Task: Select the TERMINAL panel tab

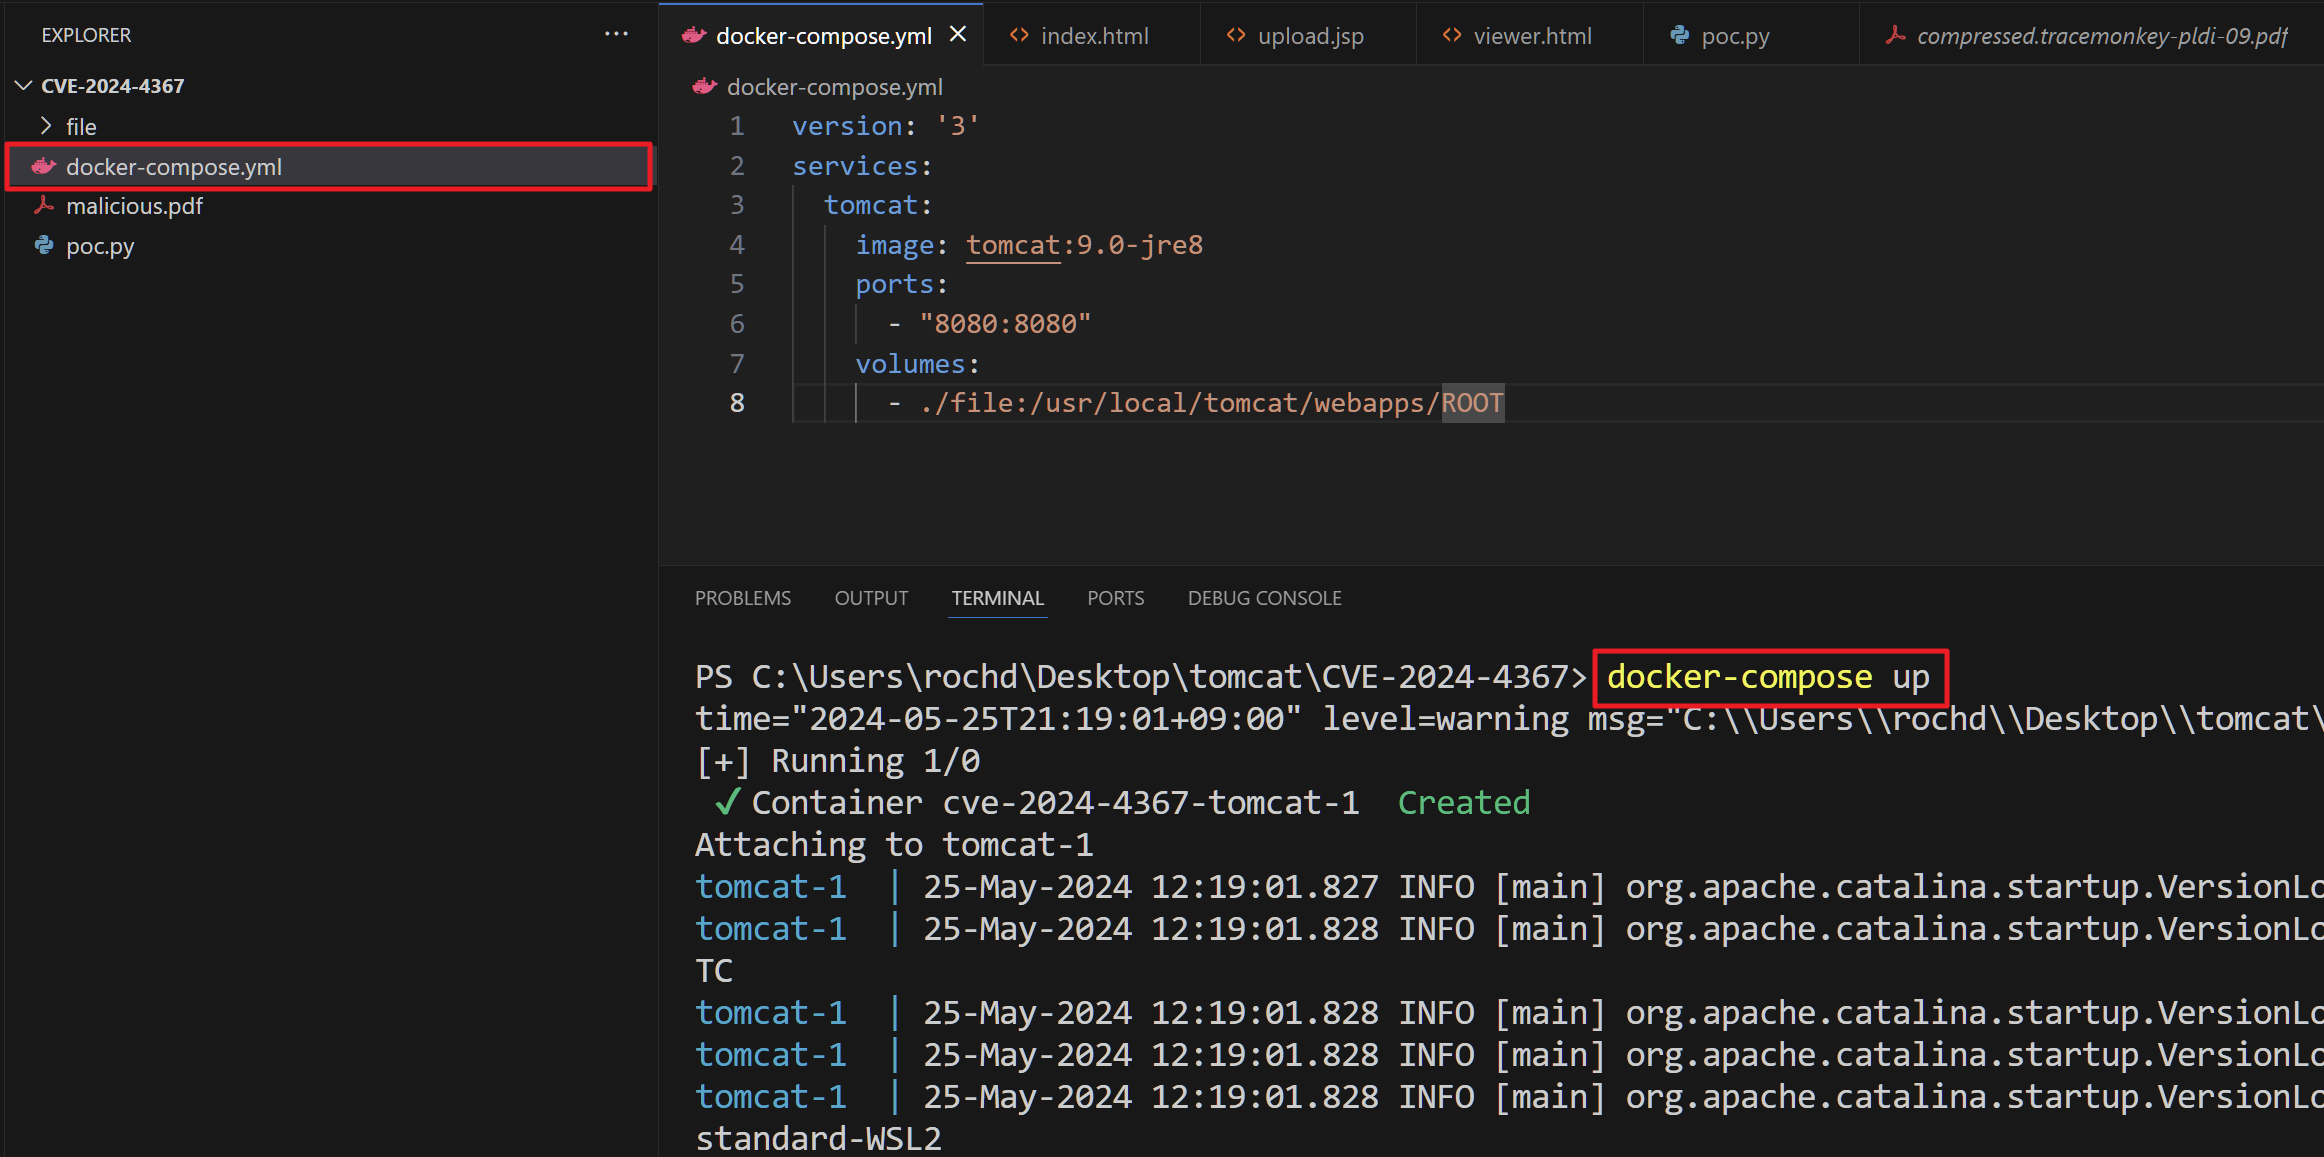Action: click(997, 598)
